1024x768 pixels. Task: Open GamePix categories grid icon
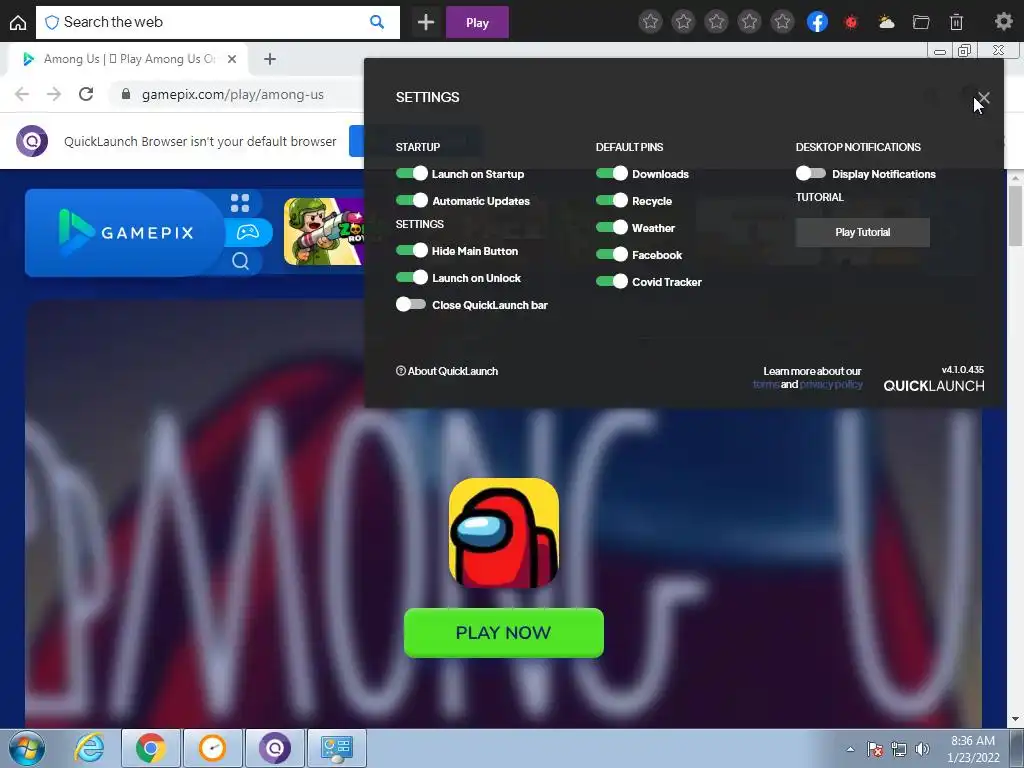[240, 203]
